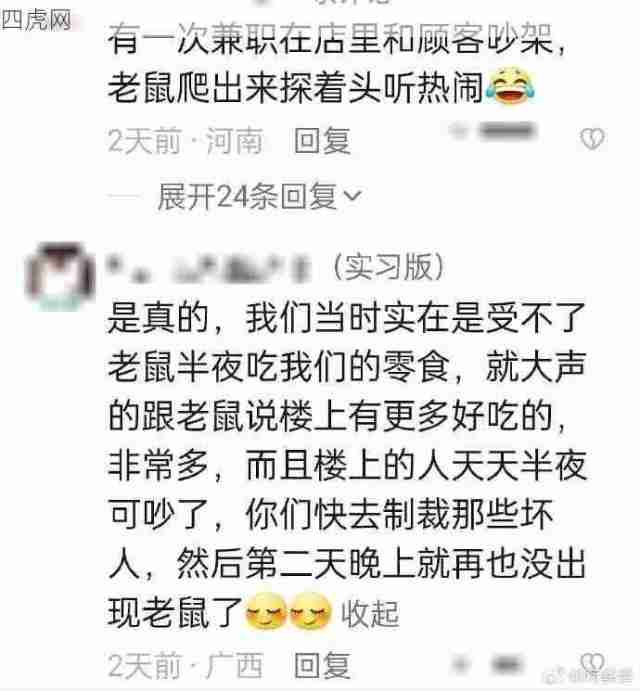The height and width of the screenshot is (691, 640).
Task: Click the (实习版) tag beside username
Action: (389, 267)
